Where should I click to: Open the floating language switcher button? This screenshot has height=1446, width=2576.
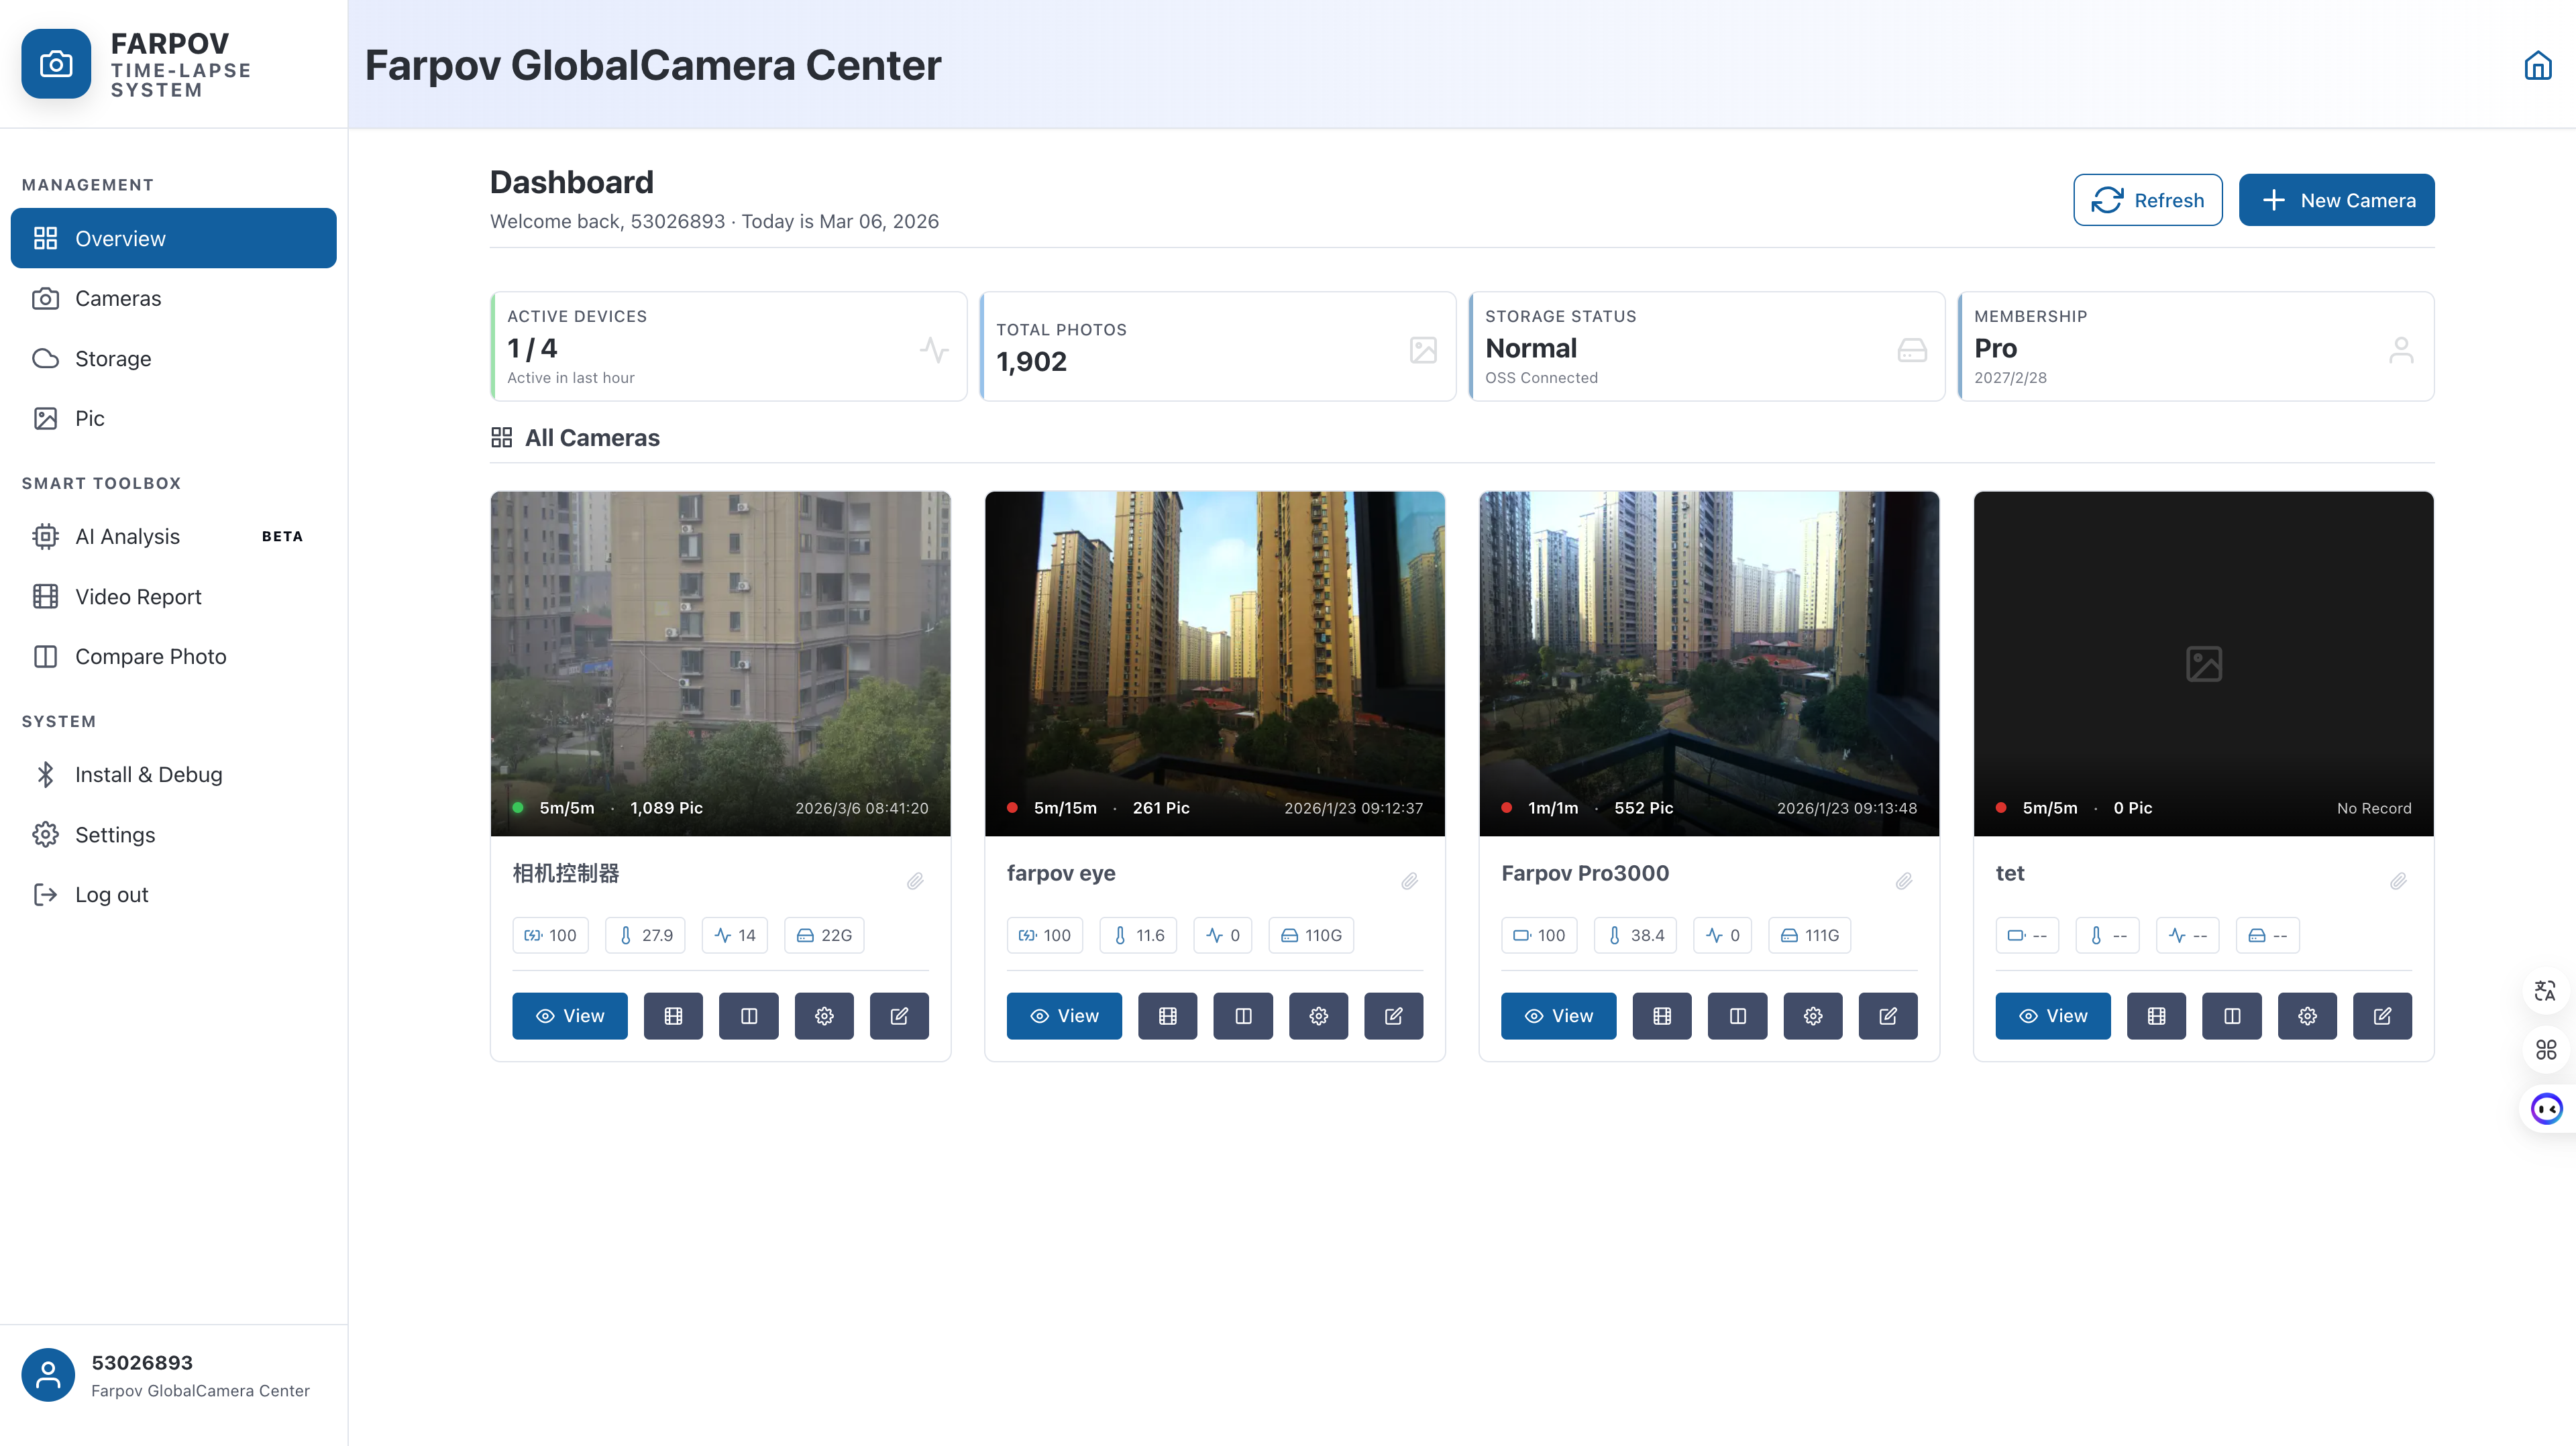2546,991
